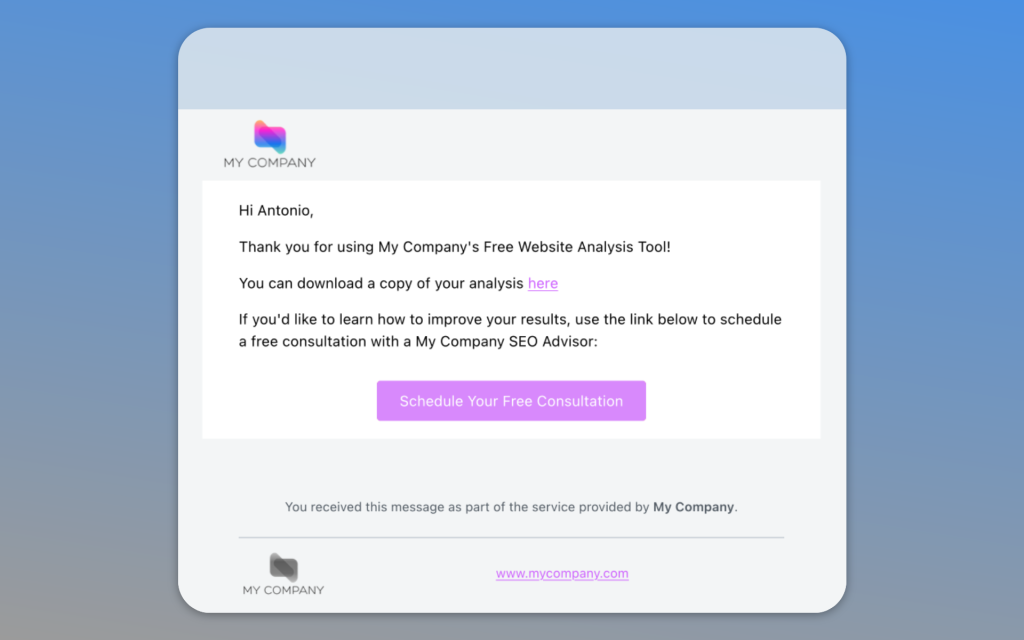
Task: Click the colorful My Company header logo
Action: (x=270, y=136)
